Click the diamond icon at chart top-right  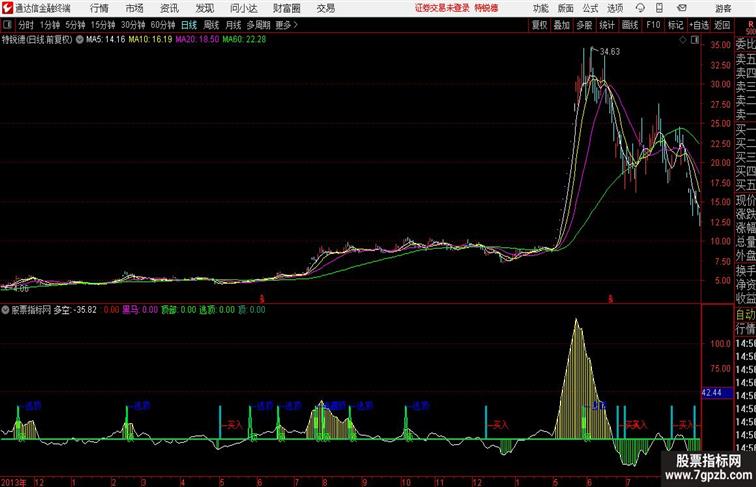683,40
